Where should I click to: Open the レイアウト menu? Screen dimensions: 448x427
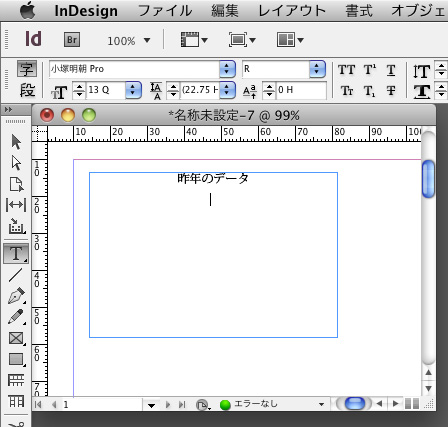pyautogui.click(x=292, y=10)
